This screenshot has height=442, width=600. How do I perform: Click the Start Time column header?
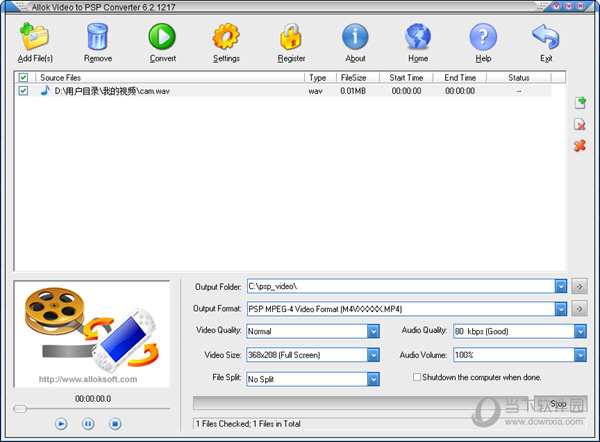coord(406,78)
